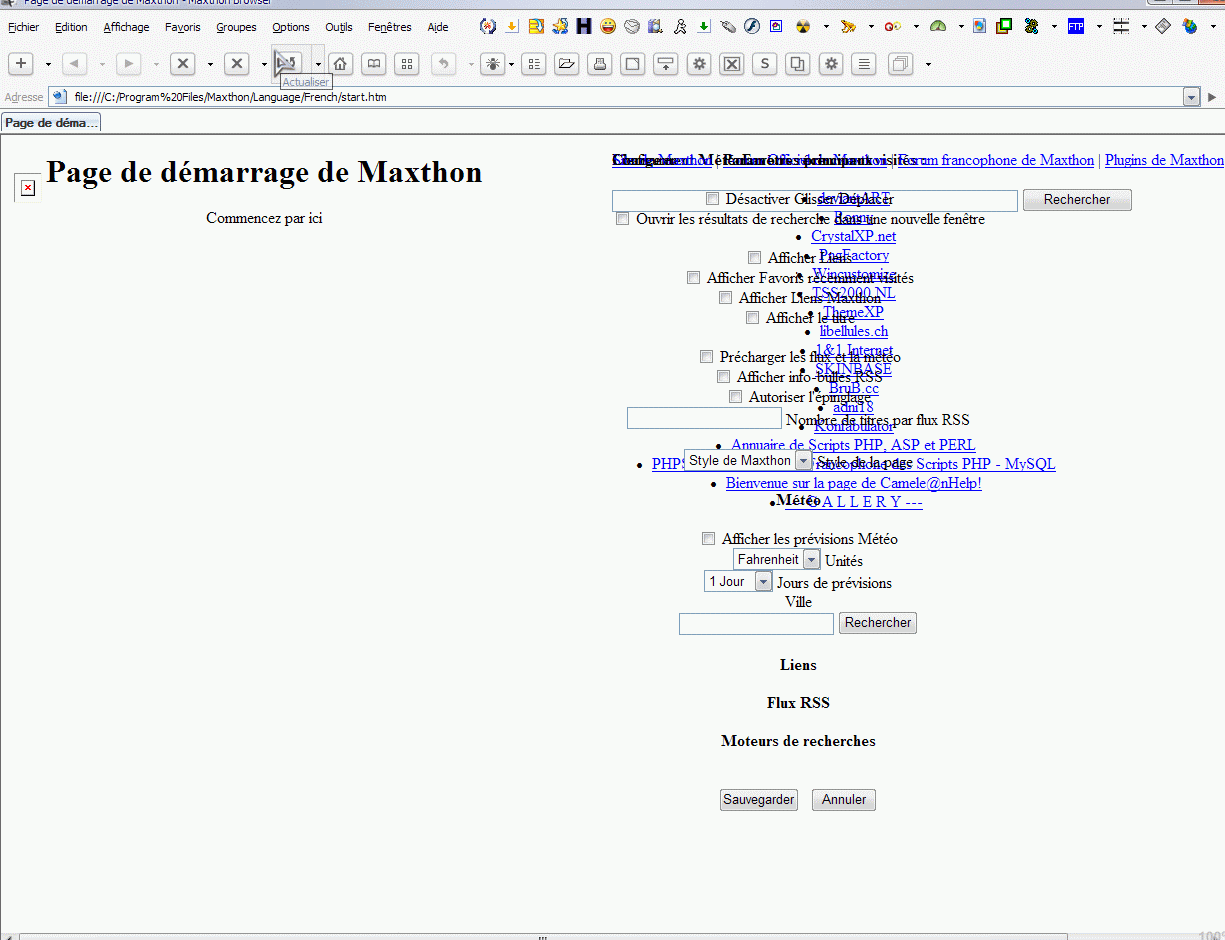Click the open-folder toolbar icon

click(566, 64)
